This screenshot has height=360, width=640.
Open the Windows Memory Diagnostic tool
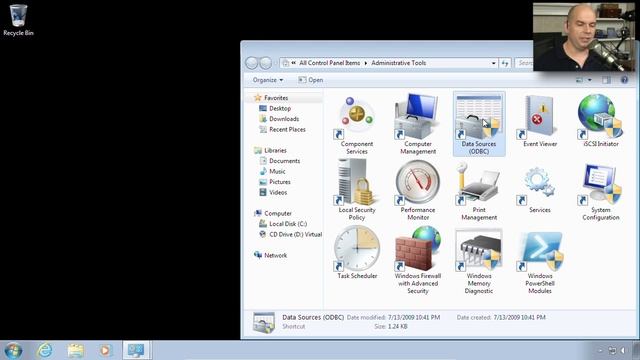tap(479, 260)
